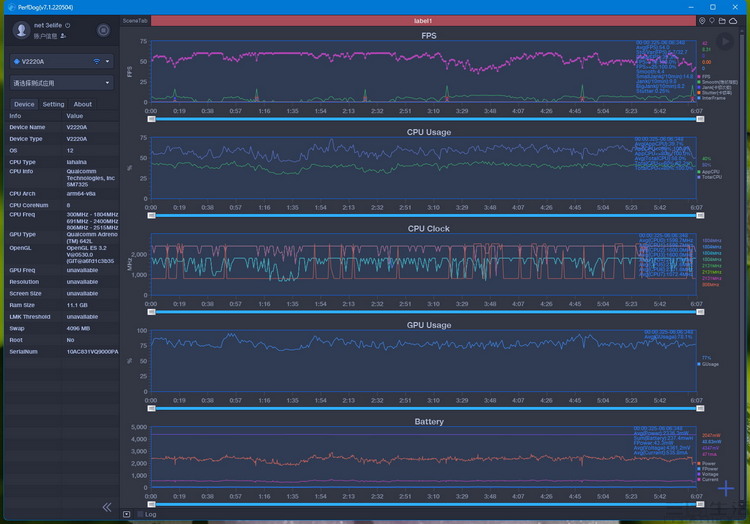Select the Ram Size 11.1 GB value

77,305
